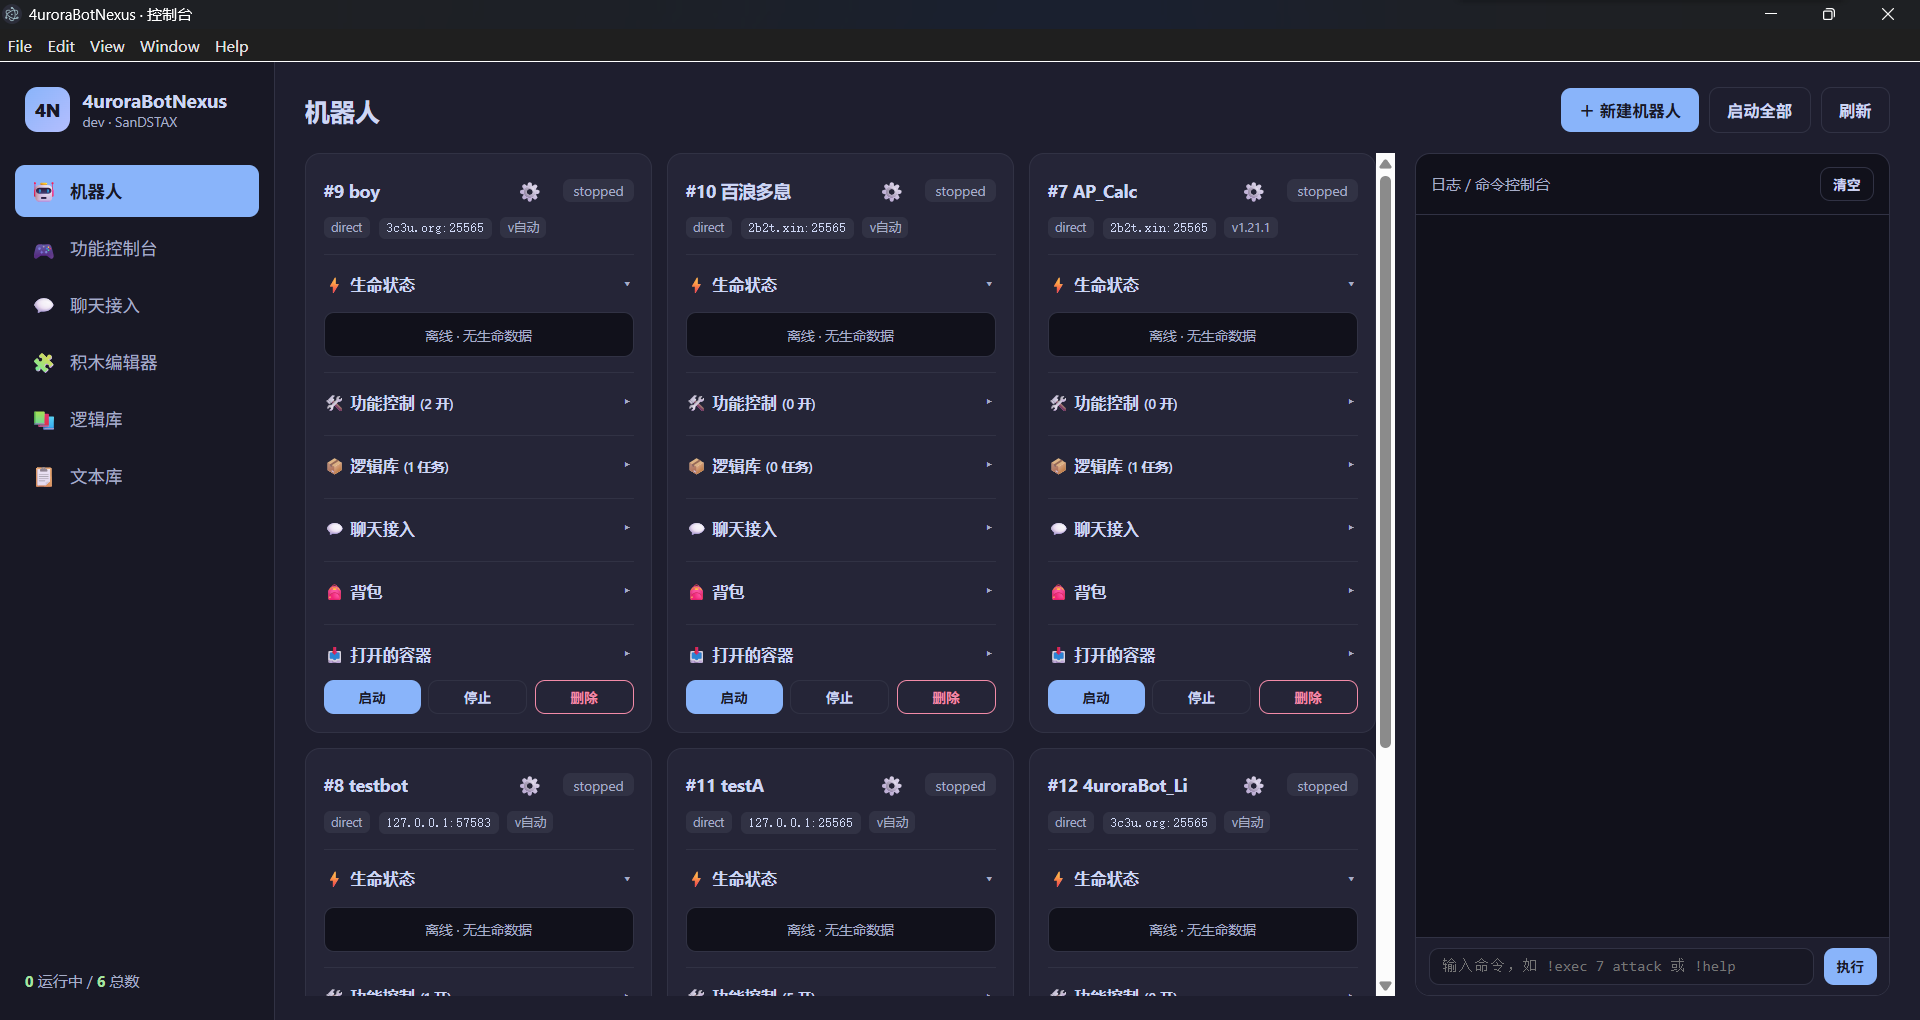Click the 逻辑库 sidebar icon
Viewport: 1920px width, 1020px height.
coord(44,419)
